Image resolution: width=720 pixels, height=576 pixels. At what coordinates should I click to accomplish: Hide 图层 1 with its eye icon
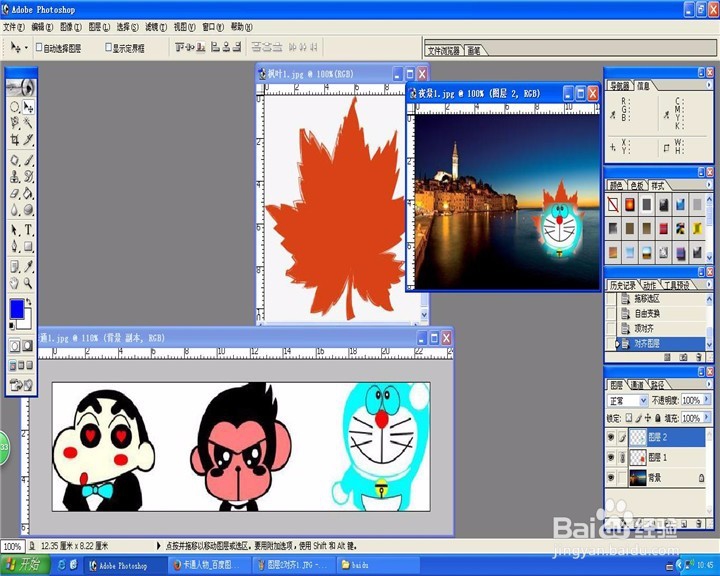coord(611,457)
